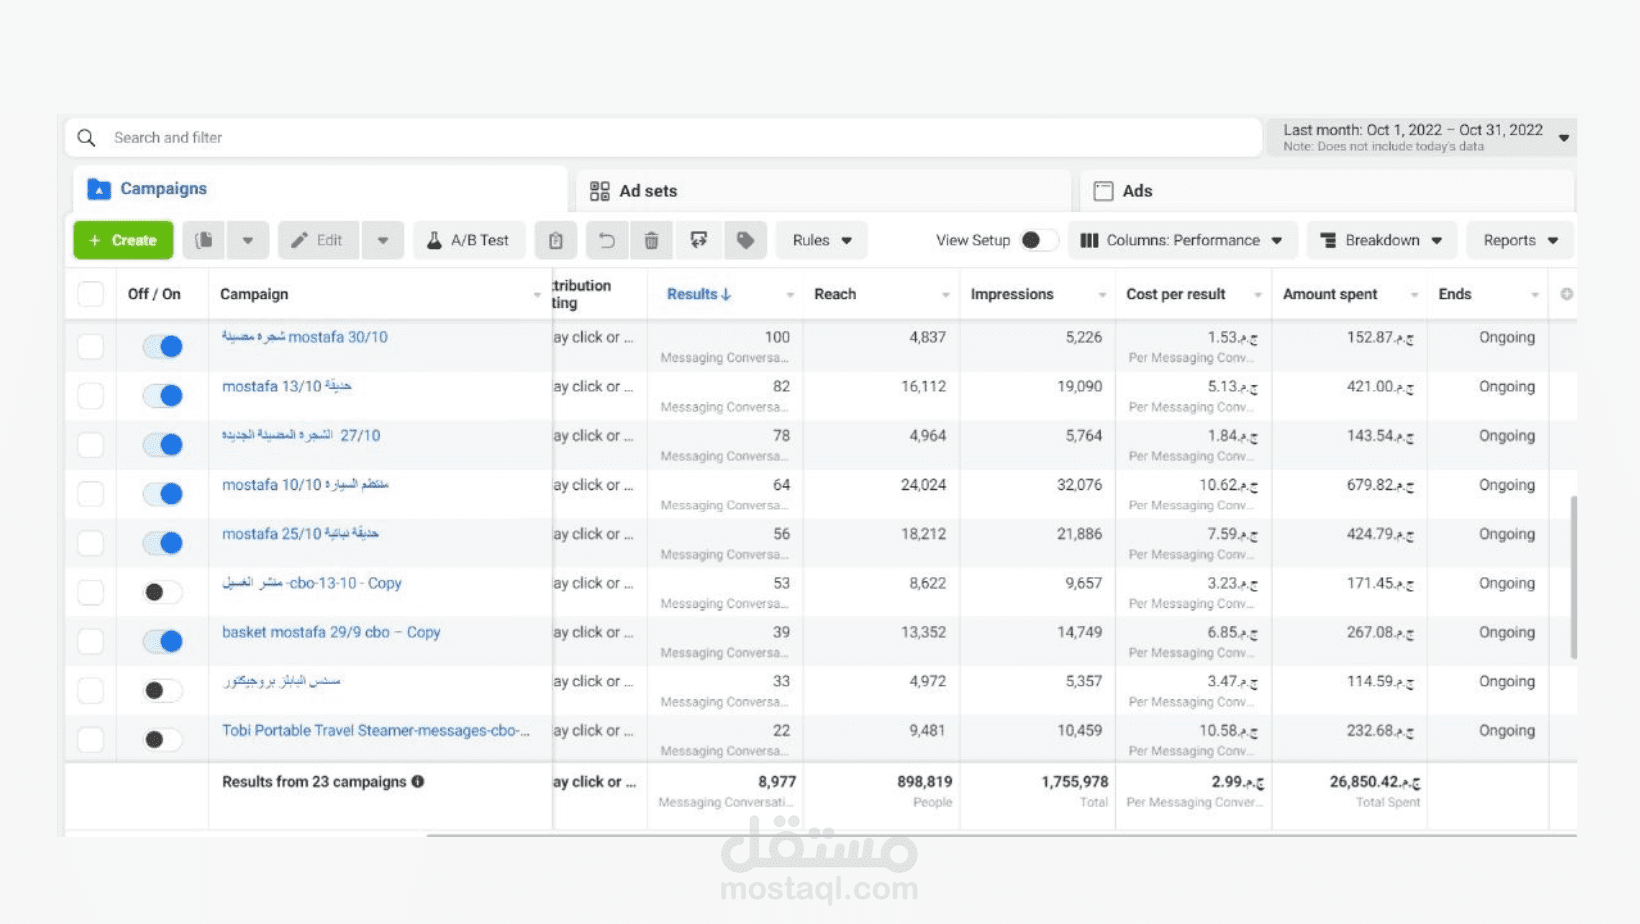Screen dimensions: 1640x924
Task: Click Off / On column header
Action: (x=154, y=294)
